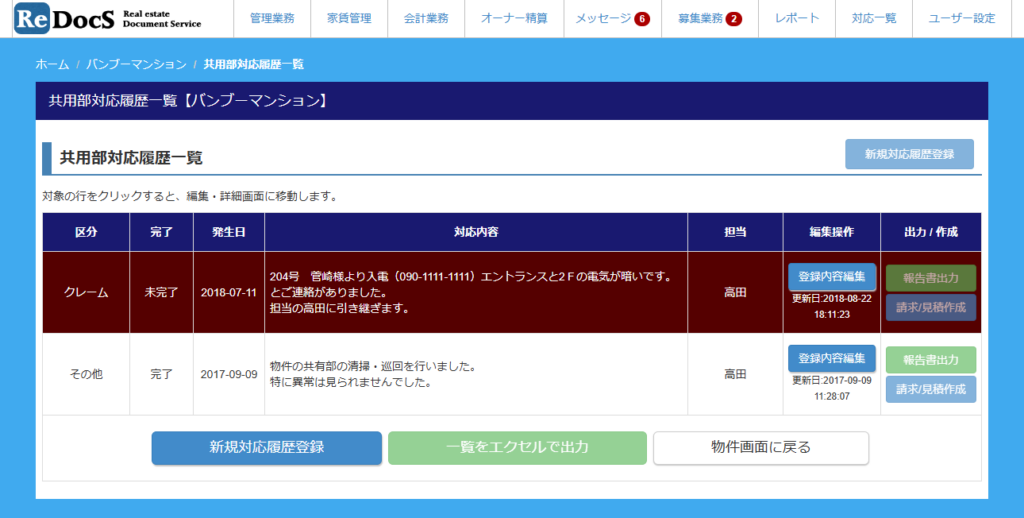Create 請求/見積 for the クレーム row
1024x518 pixels.
click(930, 307)
